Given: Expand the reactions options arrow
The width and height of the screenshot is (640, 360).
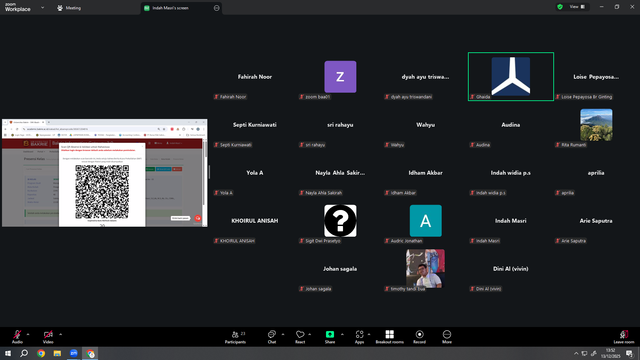Looking at the screenshot, I should 309,334.
